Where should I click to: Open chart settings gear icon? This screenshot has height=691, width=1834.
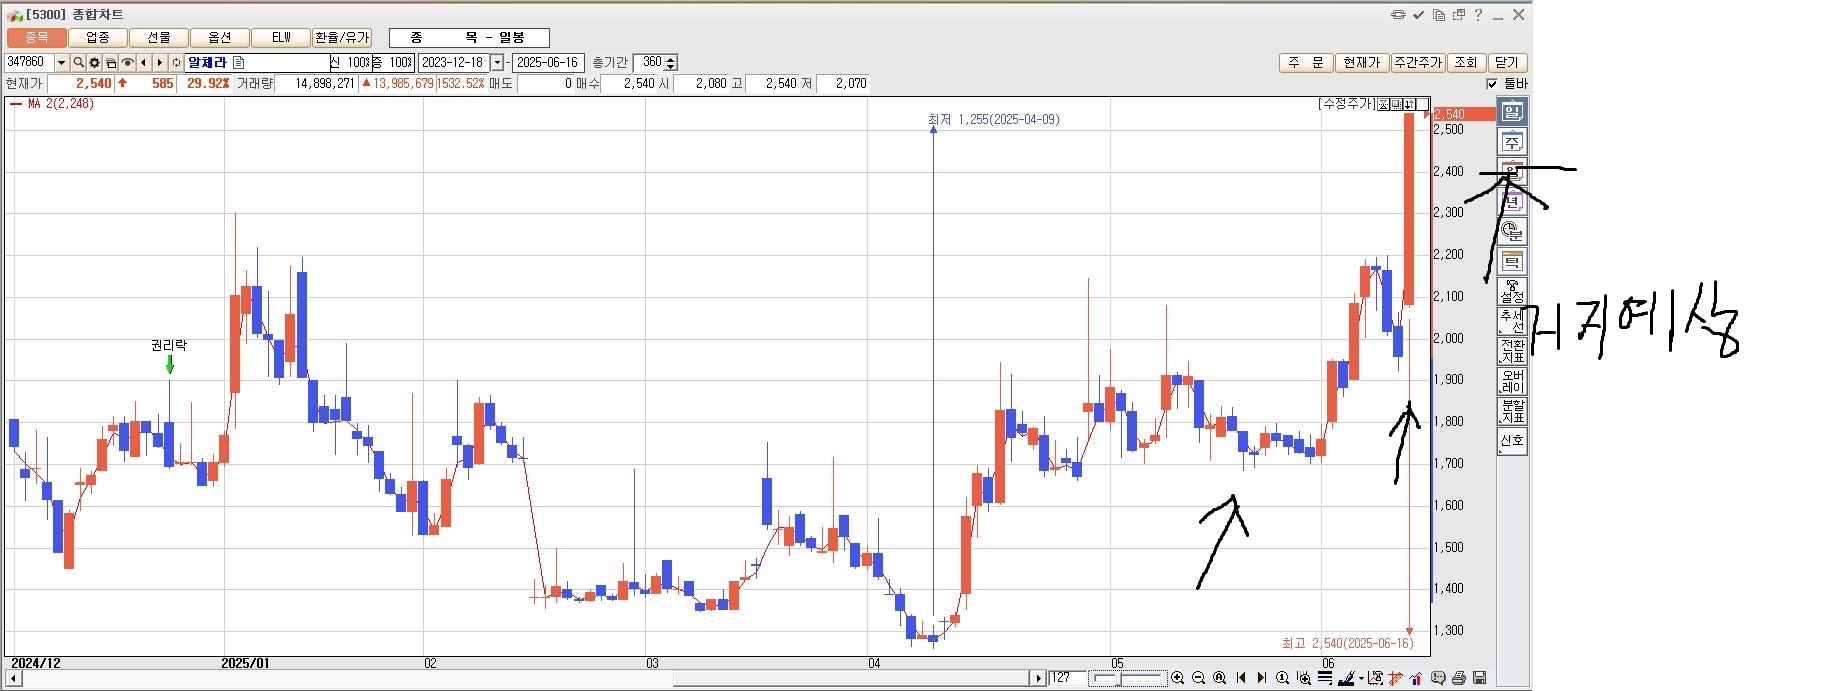click(x=94, y=63)
